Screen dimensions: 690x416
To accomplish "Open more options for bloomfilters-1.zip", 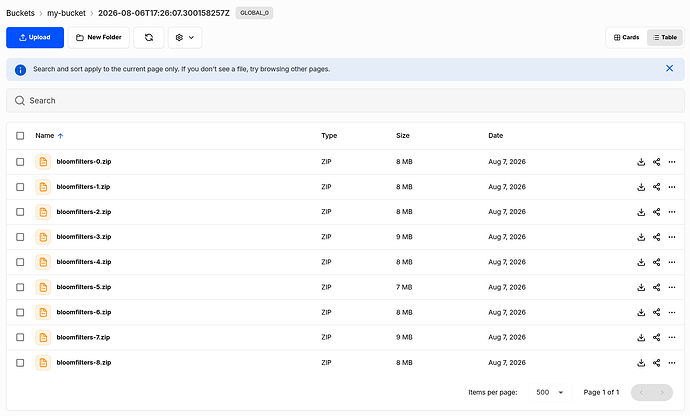I will [x=672, y=187].
